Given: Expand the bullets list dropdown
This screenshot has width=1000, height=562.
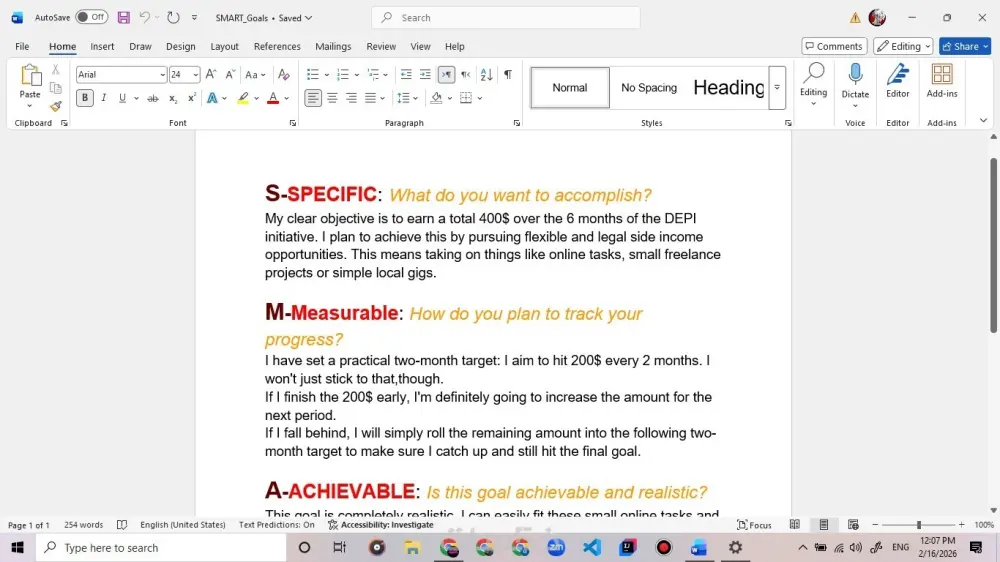Looking at the screenshot, I should pos(327,75).
